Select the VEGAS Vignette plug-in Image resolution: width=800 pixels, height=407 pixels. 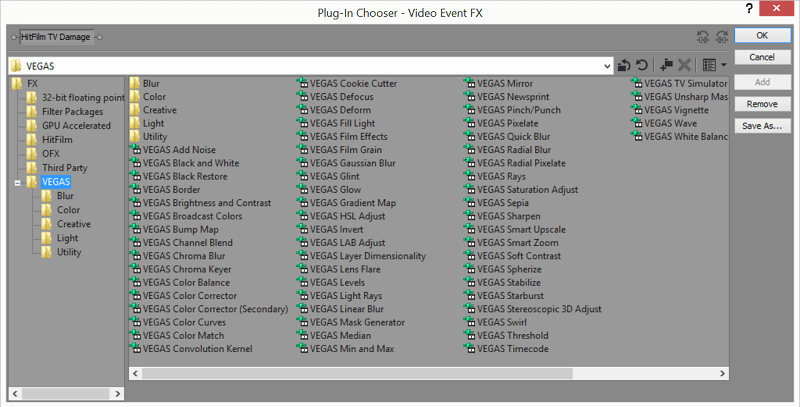tap(670, 110)
